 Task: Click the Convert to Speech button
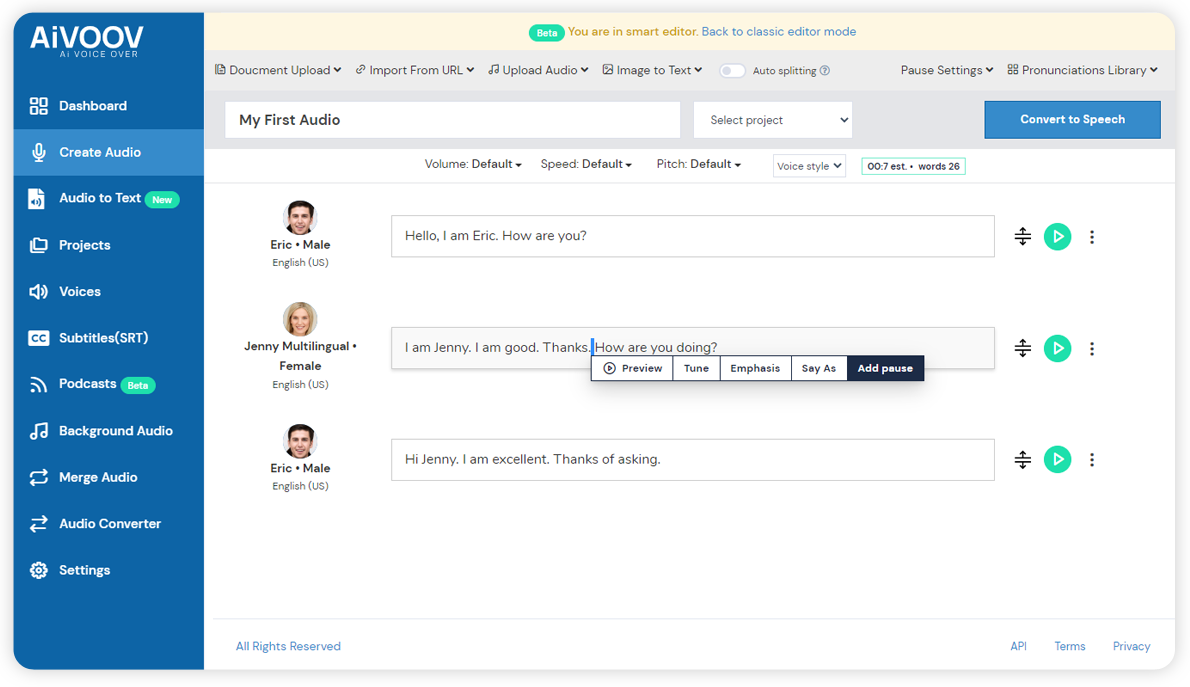click(x=1072, y=119)
